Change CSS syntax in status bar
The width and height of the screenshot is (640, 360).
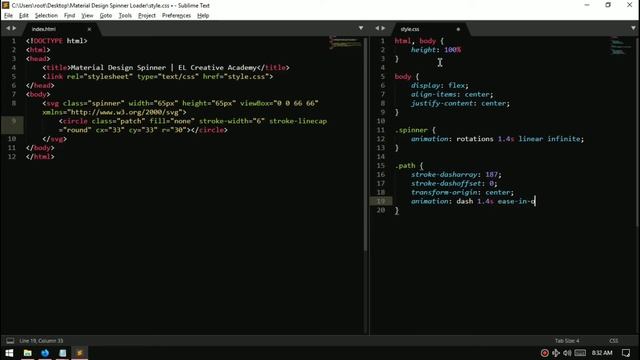pos(613,341)
